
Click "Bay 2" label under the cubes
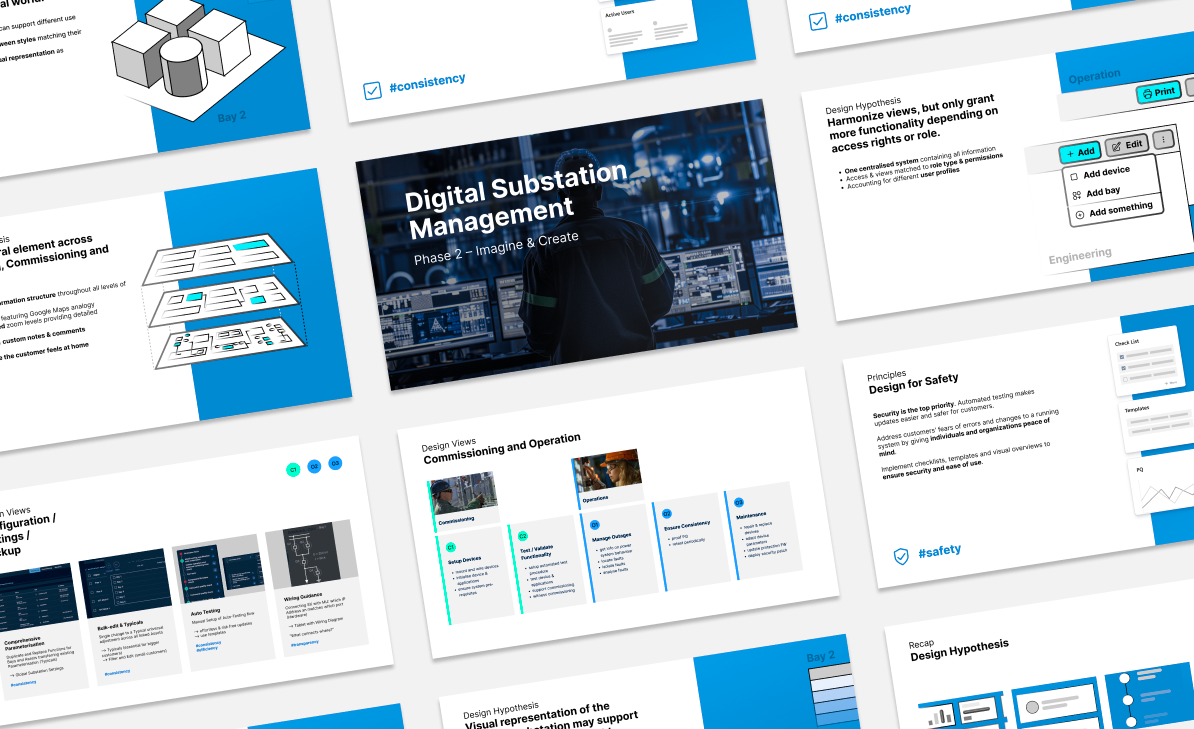point(231,117)
